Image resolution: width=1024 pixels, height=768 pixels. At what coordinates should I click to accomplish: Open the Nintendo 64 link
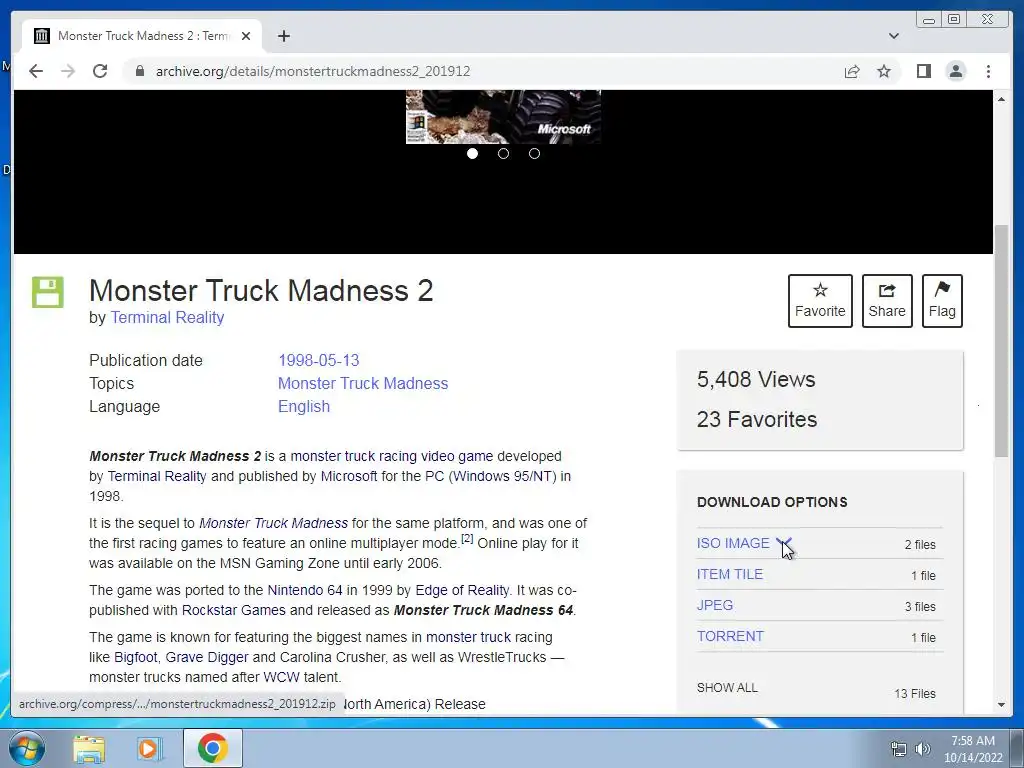point(305,590)
